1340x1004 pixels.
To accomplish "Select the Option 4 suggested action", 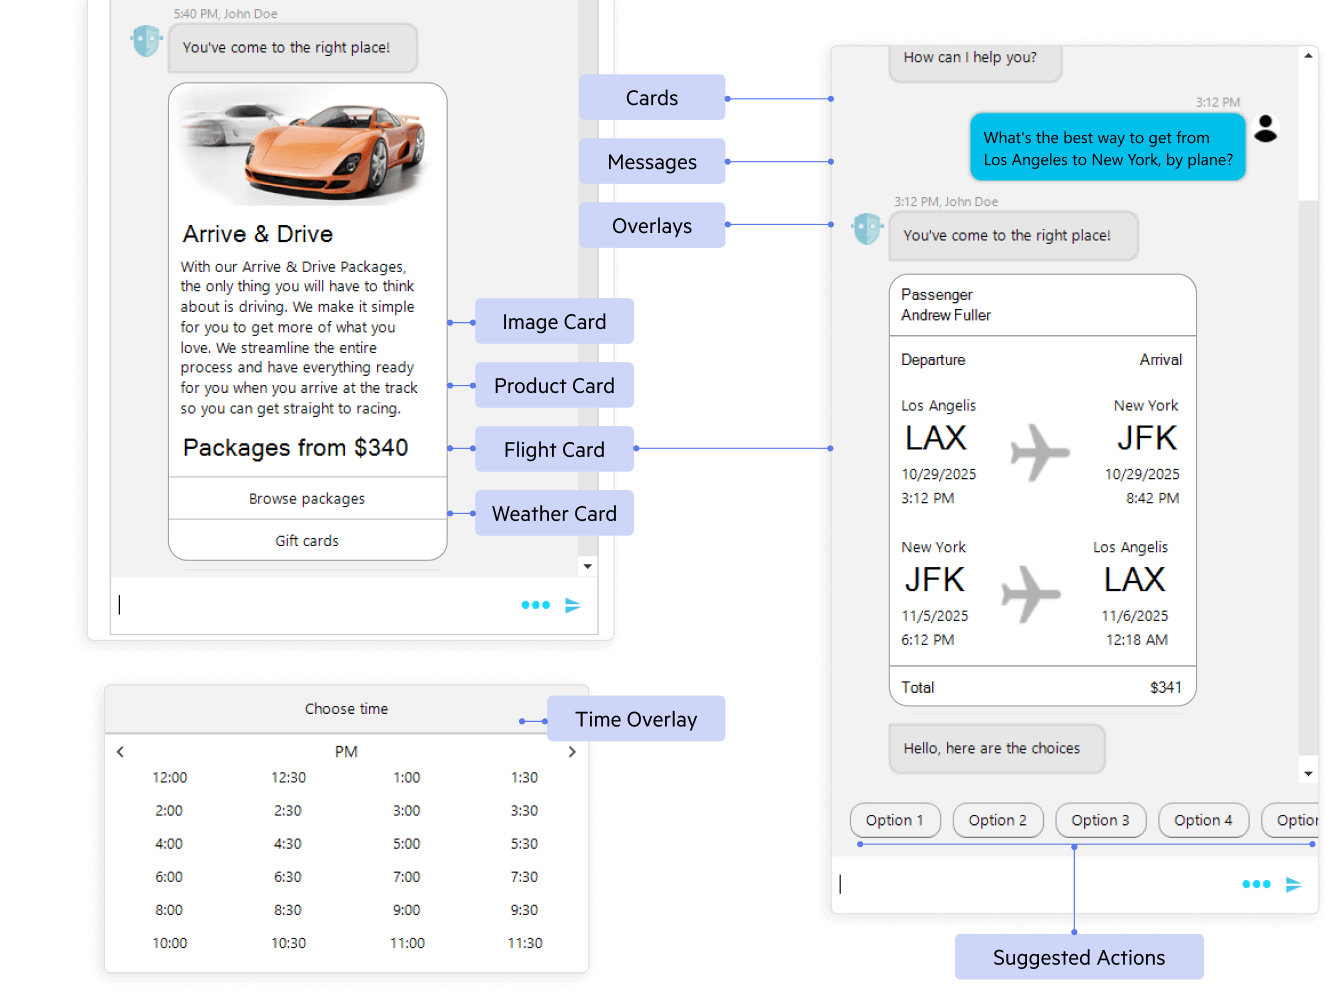I will pyautogui.click(x=1203, y=820).
